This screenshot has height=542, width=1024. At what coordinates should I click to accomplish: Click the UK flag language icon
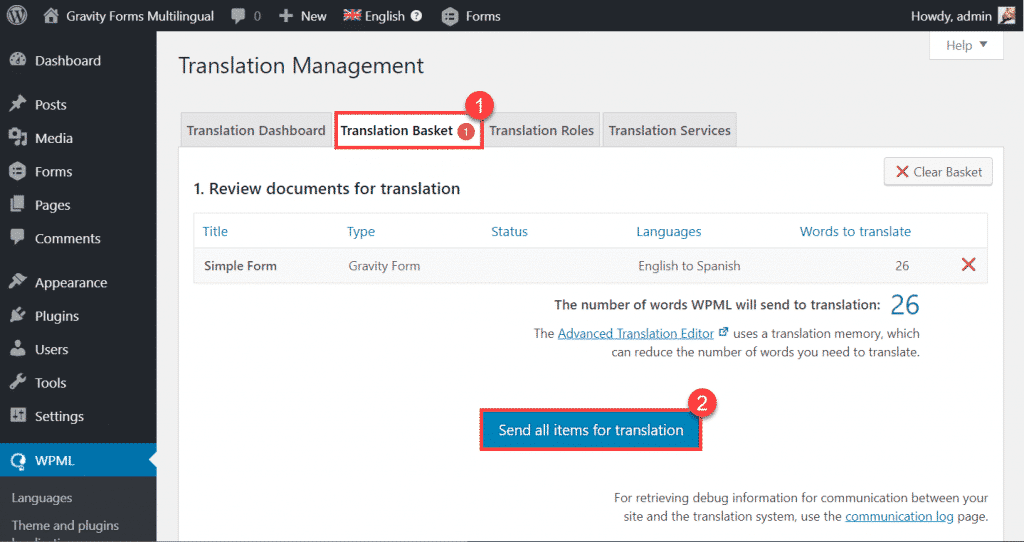click(x=352, y=15)
